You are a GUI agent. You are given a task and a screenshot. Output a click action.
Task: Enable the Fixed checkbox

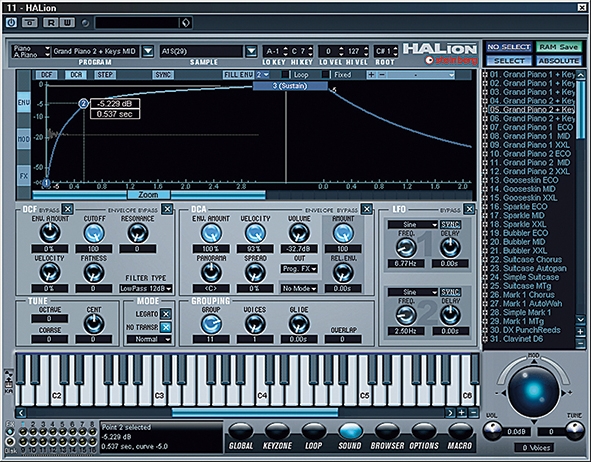(x=326, y=75)
